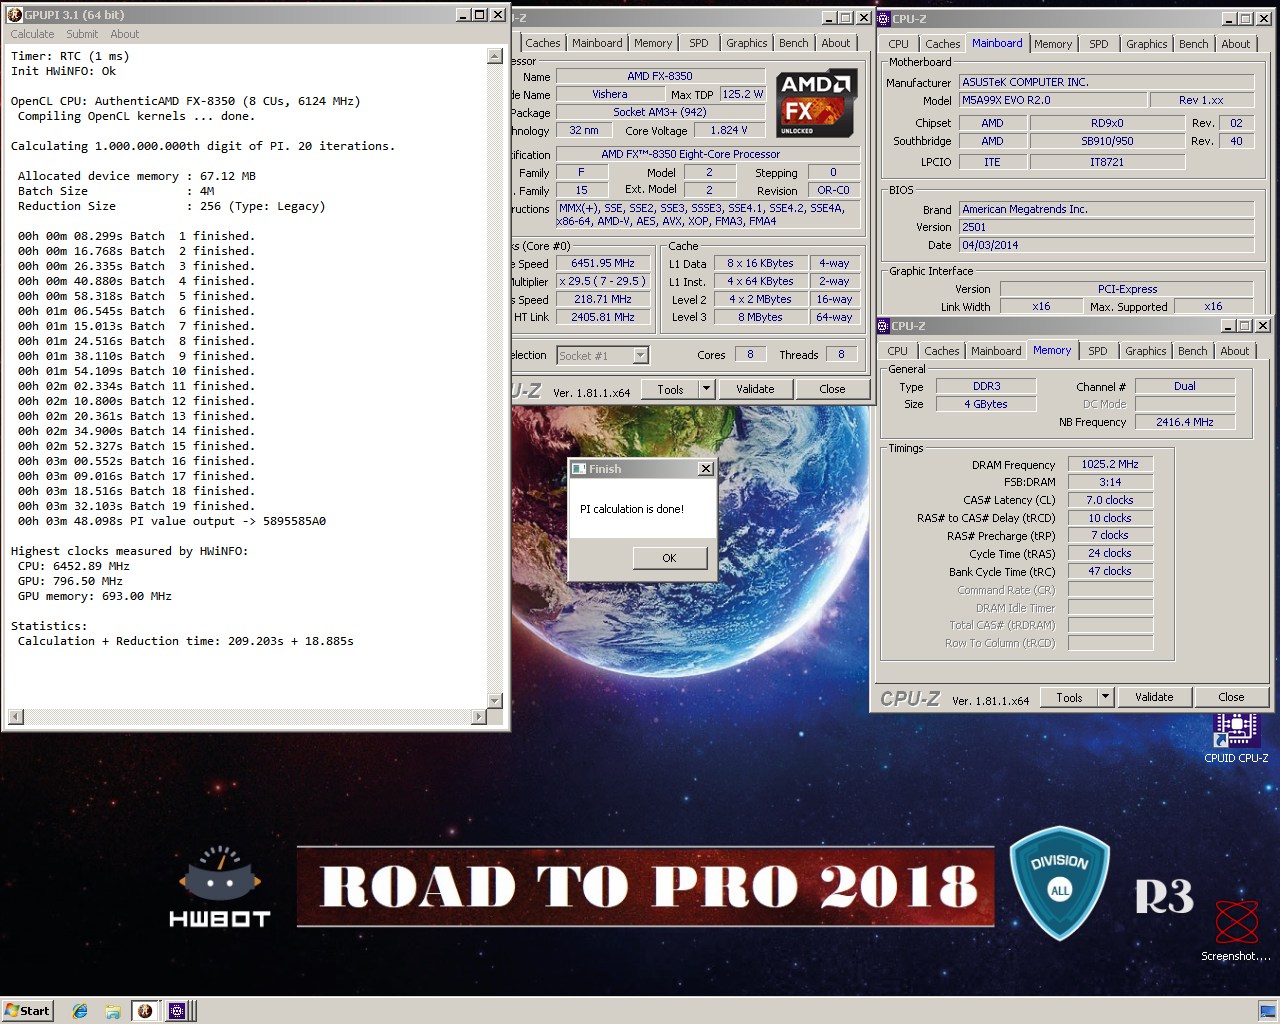Viewport: 1280px width, 1024px height.
Task: Open Memory tab in processor CPU-Z window
Action: click(653, 43)
